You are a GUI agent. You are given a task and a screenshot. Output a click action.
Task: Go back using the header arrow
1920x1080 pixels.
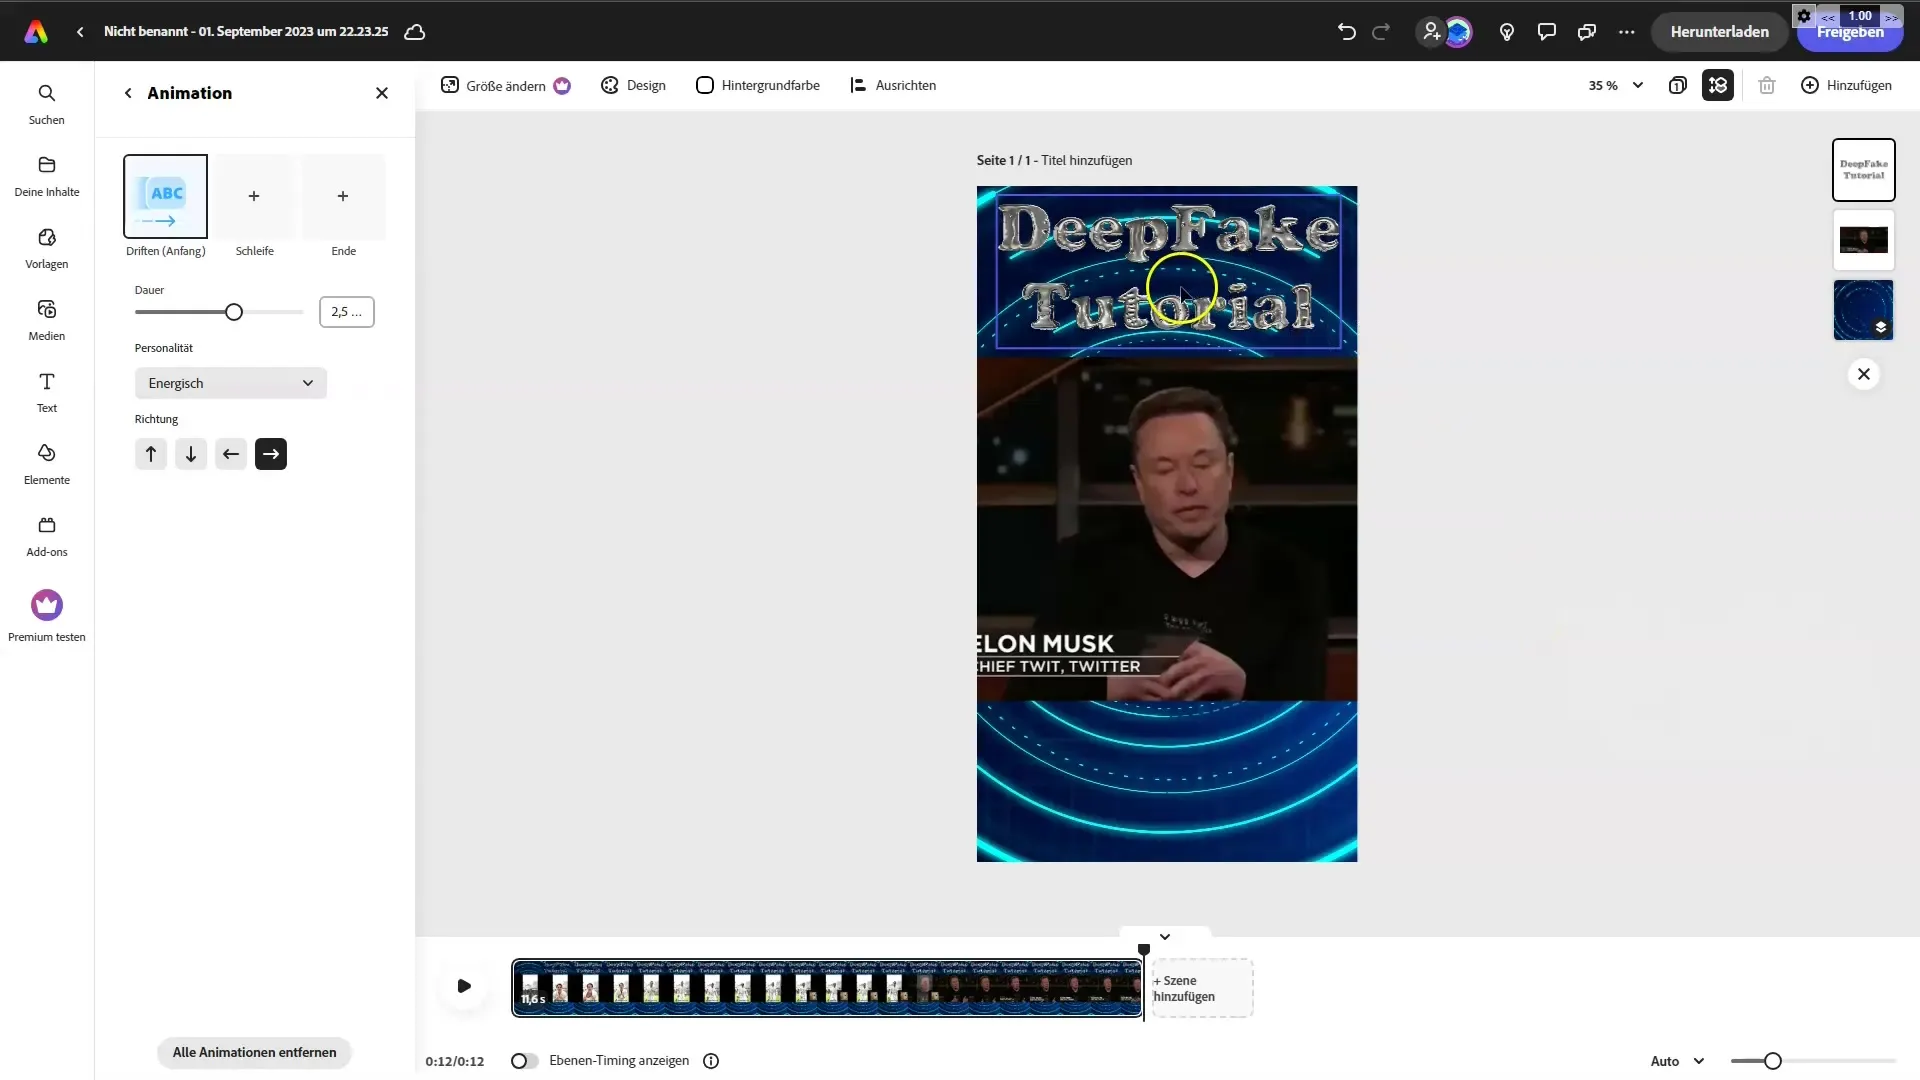tap(80, 32)
